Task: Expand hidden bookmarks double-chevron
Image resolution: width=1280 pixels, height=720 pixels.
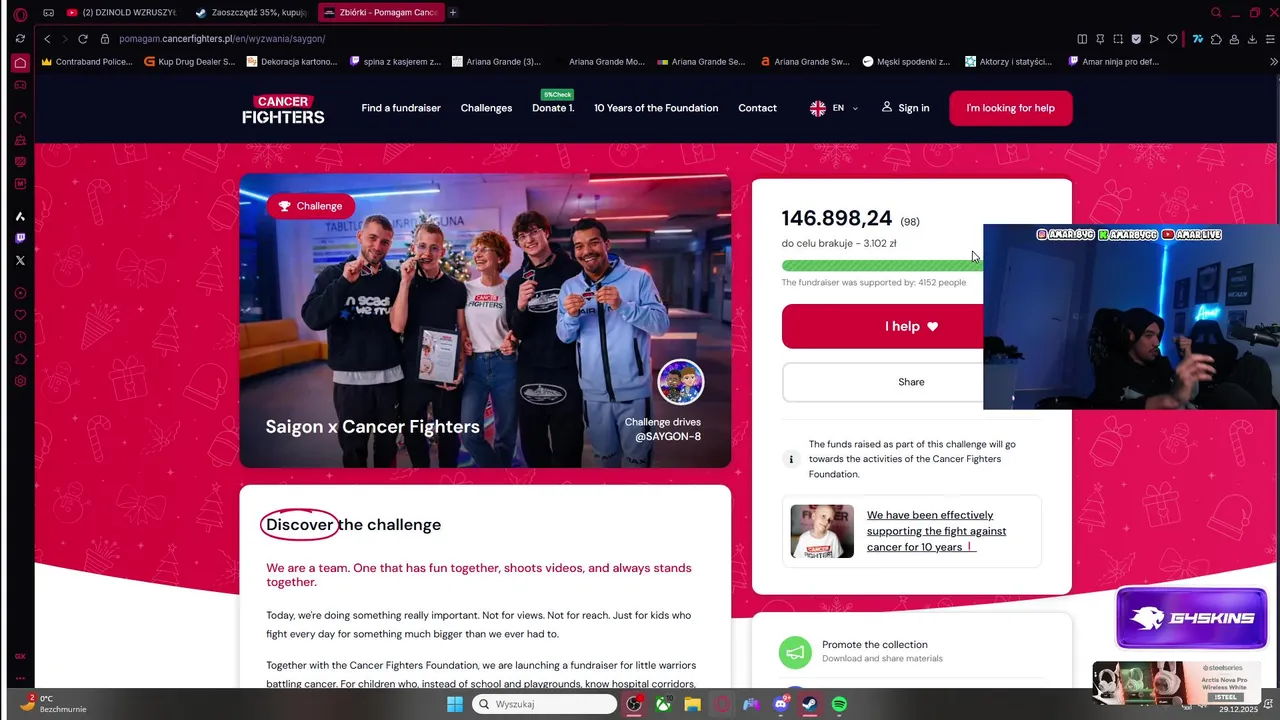Action: [1273, 62]
